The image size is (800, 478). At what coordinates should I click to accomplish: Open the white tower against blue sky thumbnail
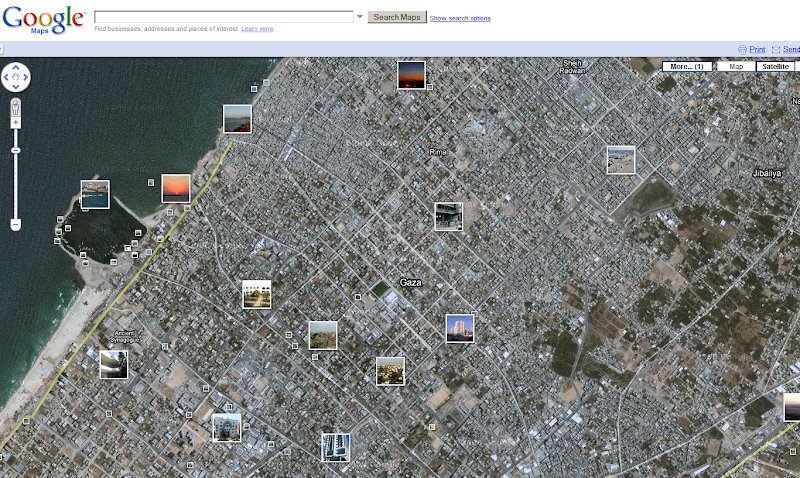(x=460, y=328)
